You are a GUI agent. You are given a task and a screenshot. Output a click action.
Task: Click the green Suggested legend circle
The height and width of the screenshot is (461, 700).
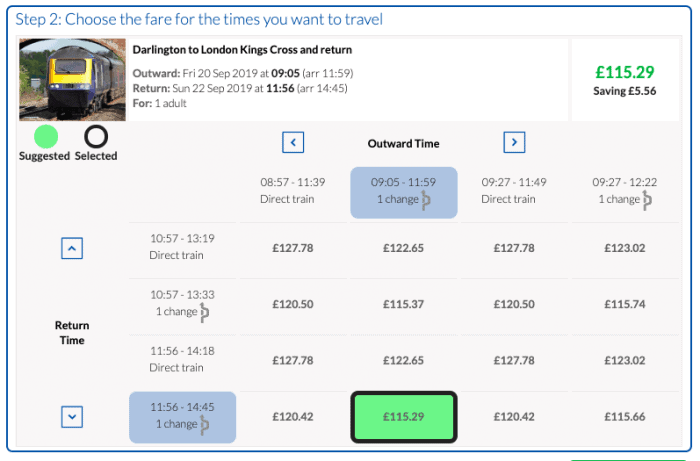(x=45, y=135)
